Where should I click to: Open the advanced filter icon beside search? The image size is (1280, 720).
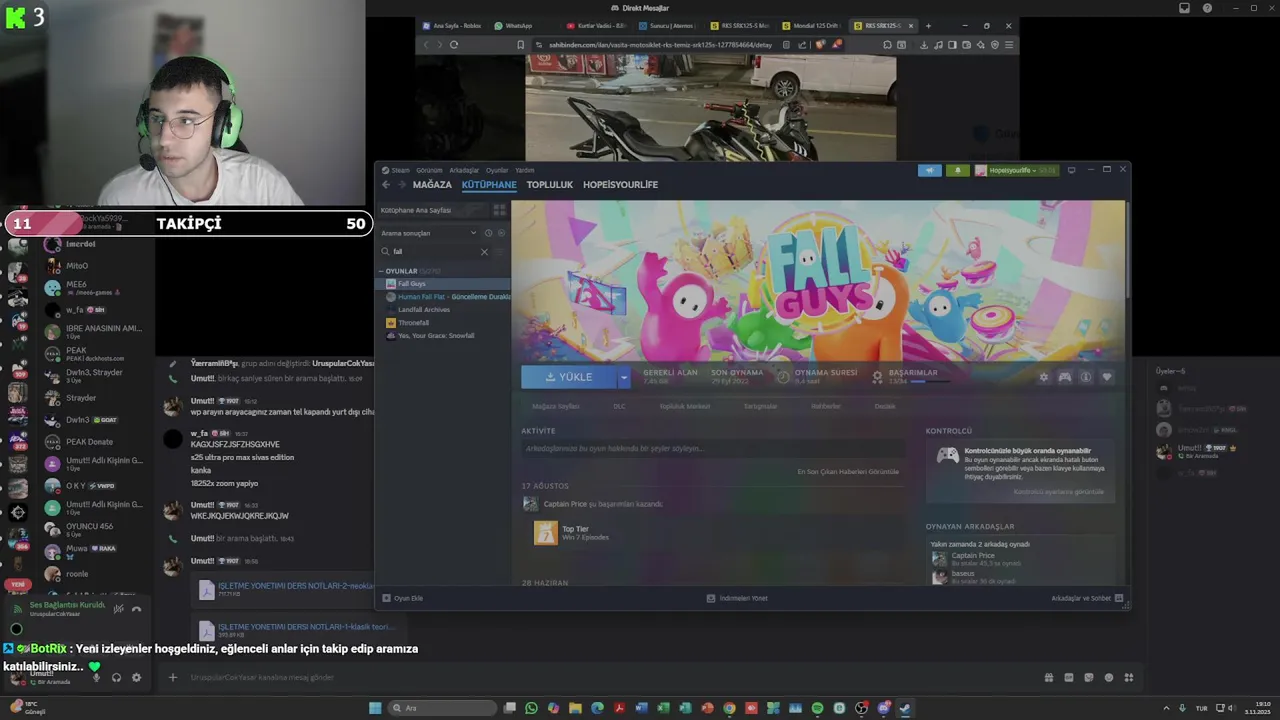click(500, 252)
